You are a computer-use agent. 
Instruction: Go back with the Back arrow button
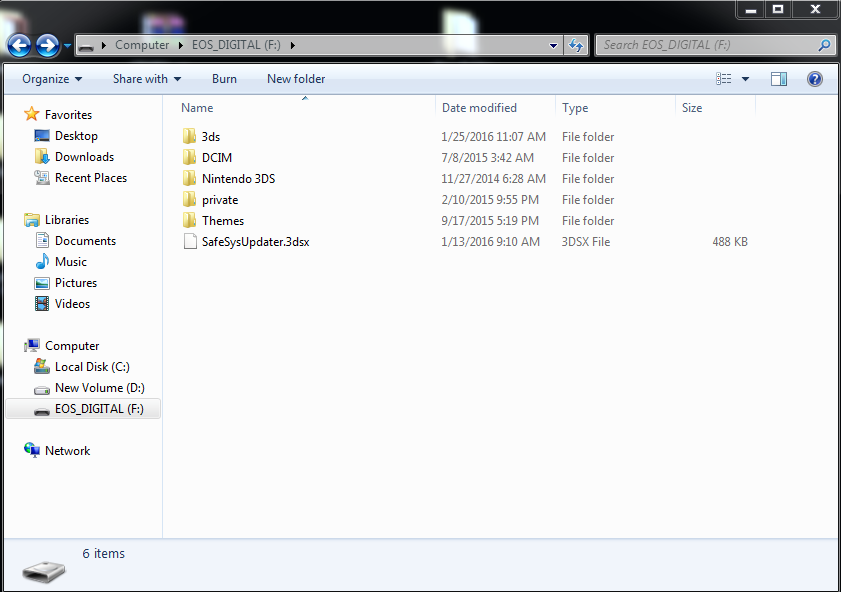pos(19,46)
